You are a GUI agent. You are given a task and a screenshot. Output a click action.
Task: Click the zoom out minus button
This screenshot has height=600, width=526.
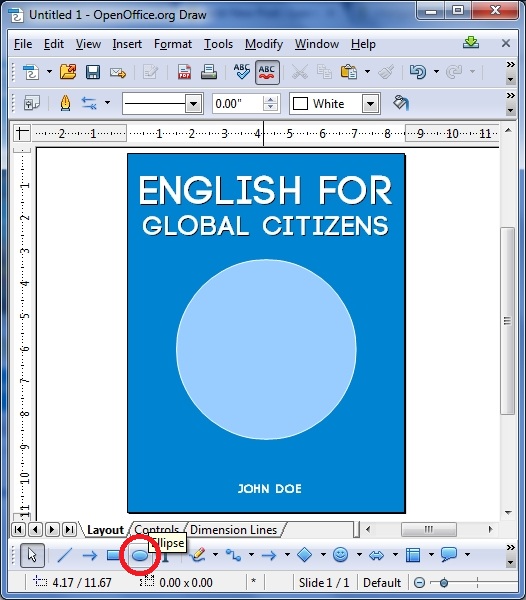click(419, 583)
